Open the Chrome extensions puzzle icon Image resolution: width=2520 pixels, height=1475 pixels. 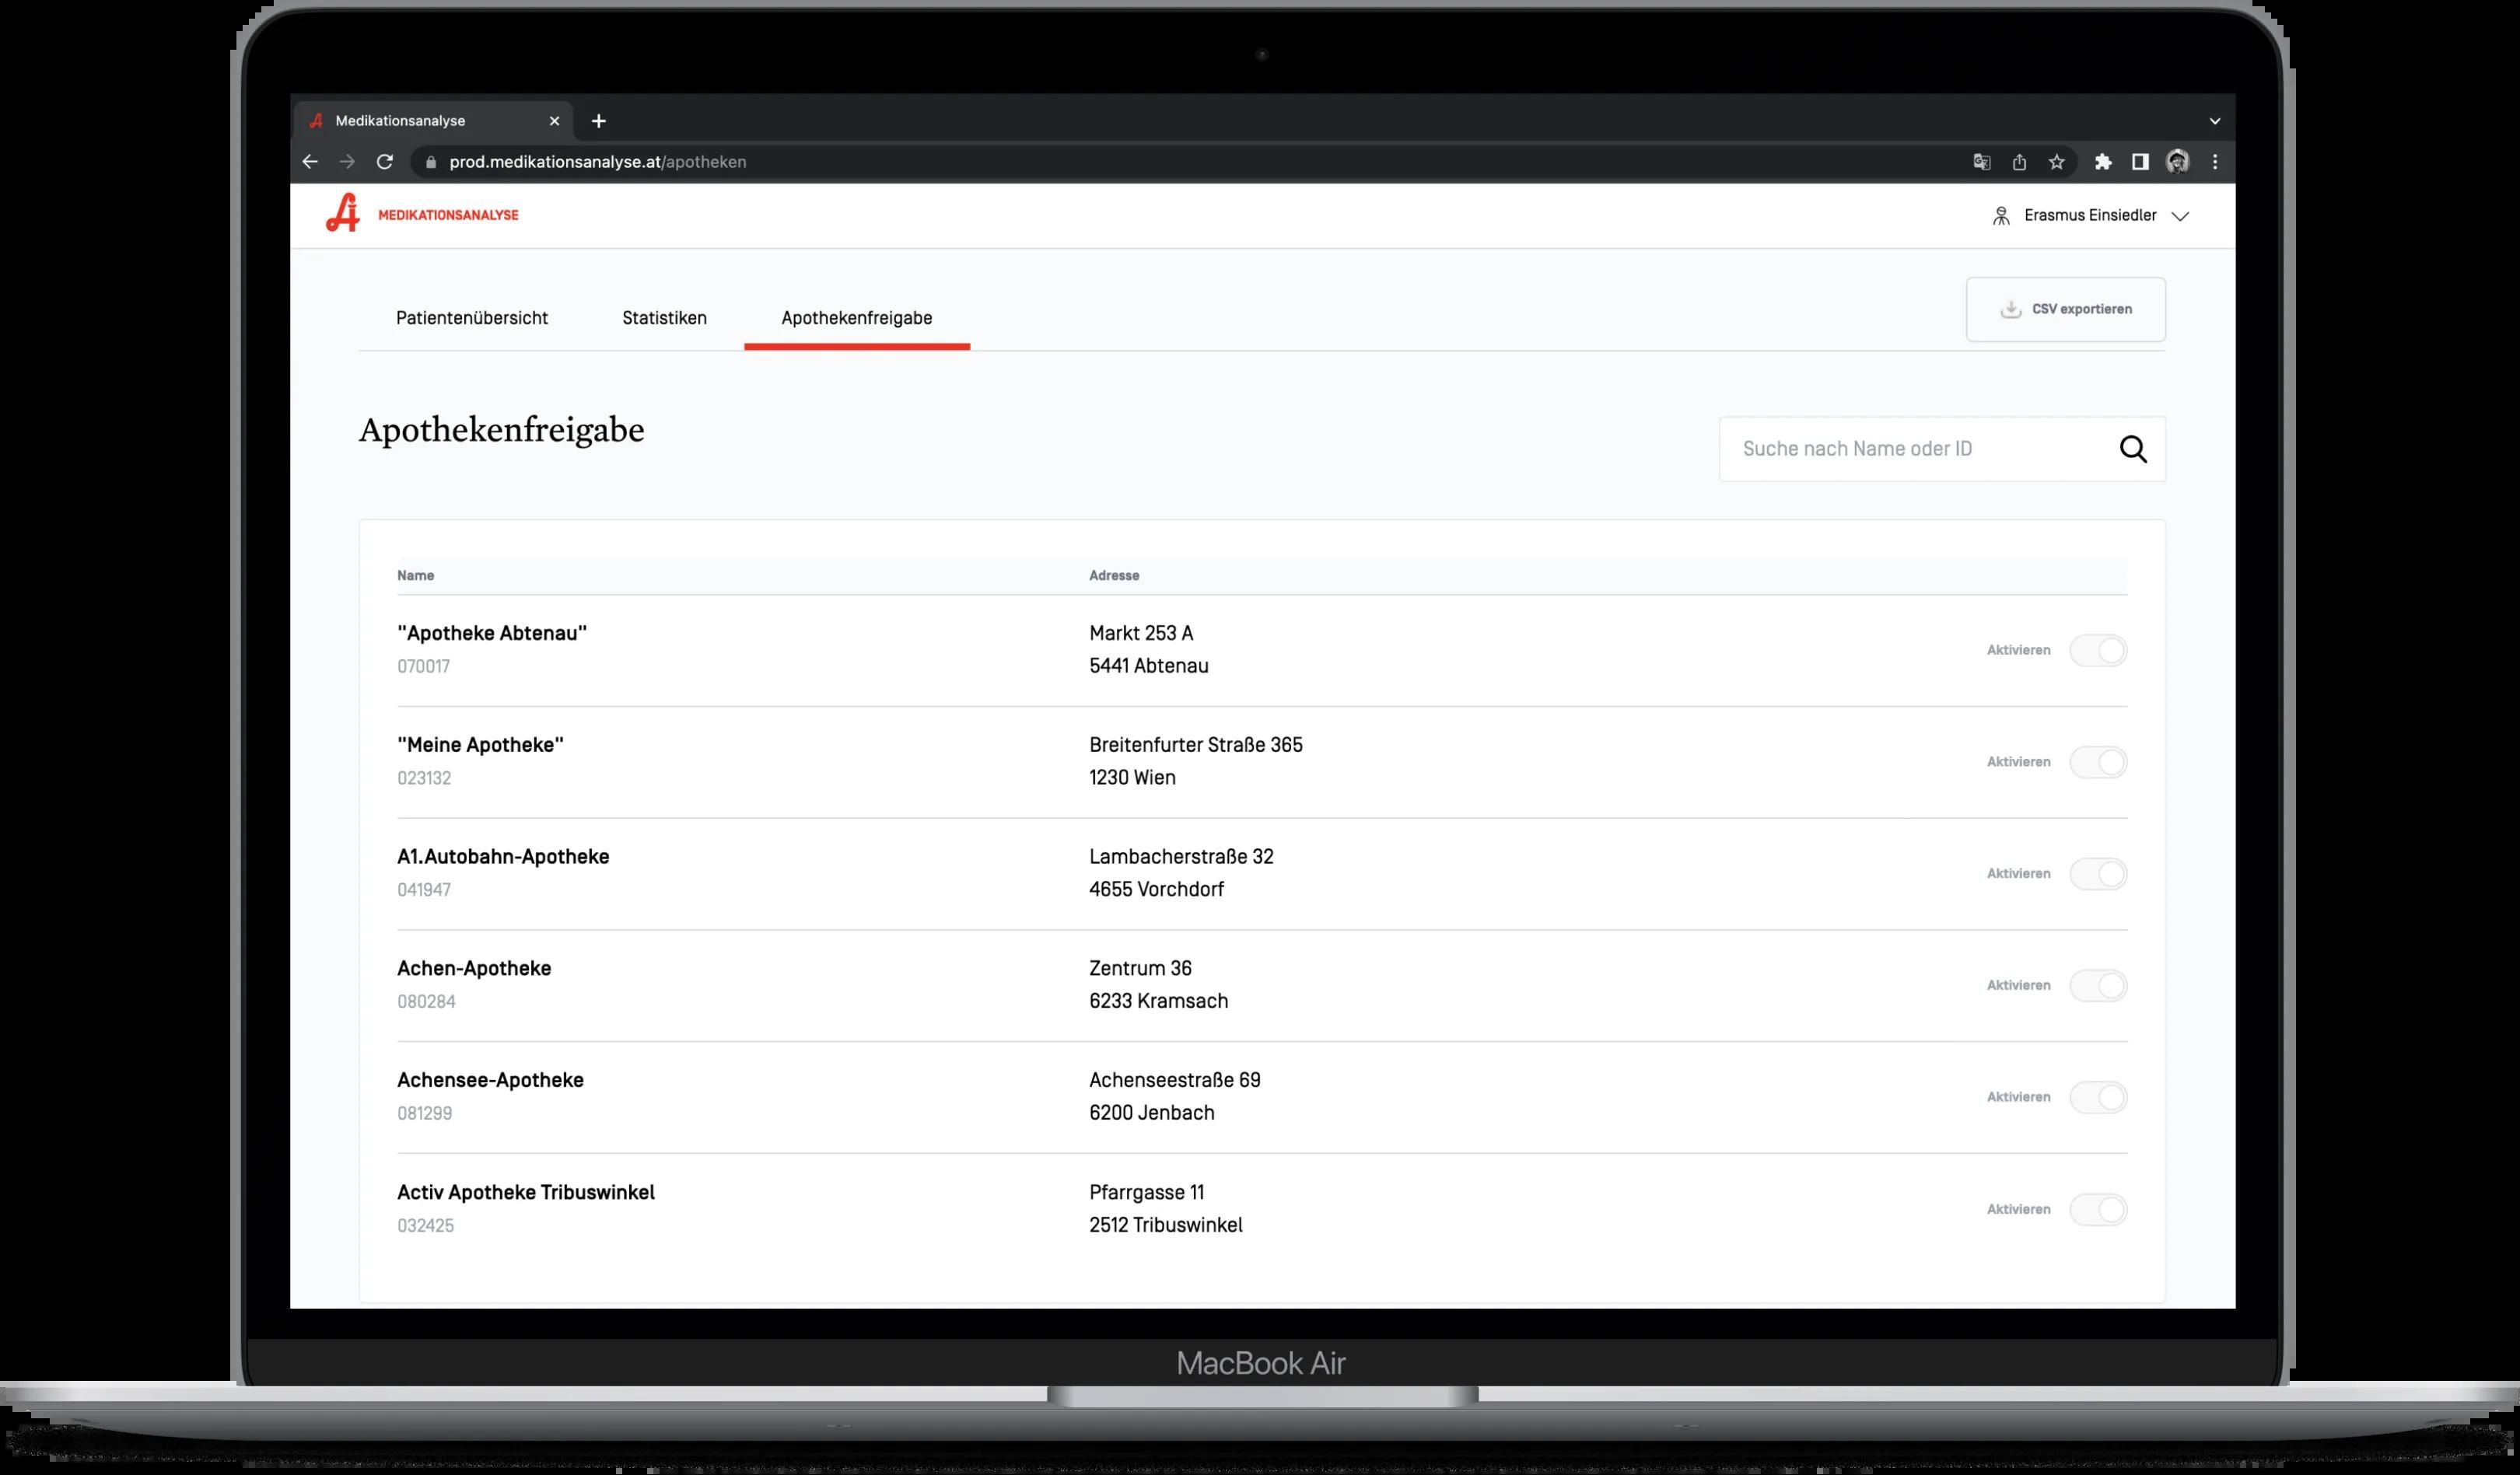2102,162
